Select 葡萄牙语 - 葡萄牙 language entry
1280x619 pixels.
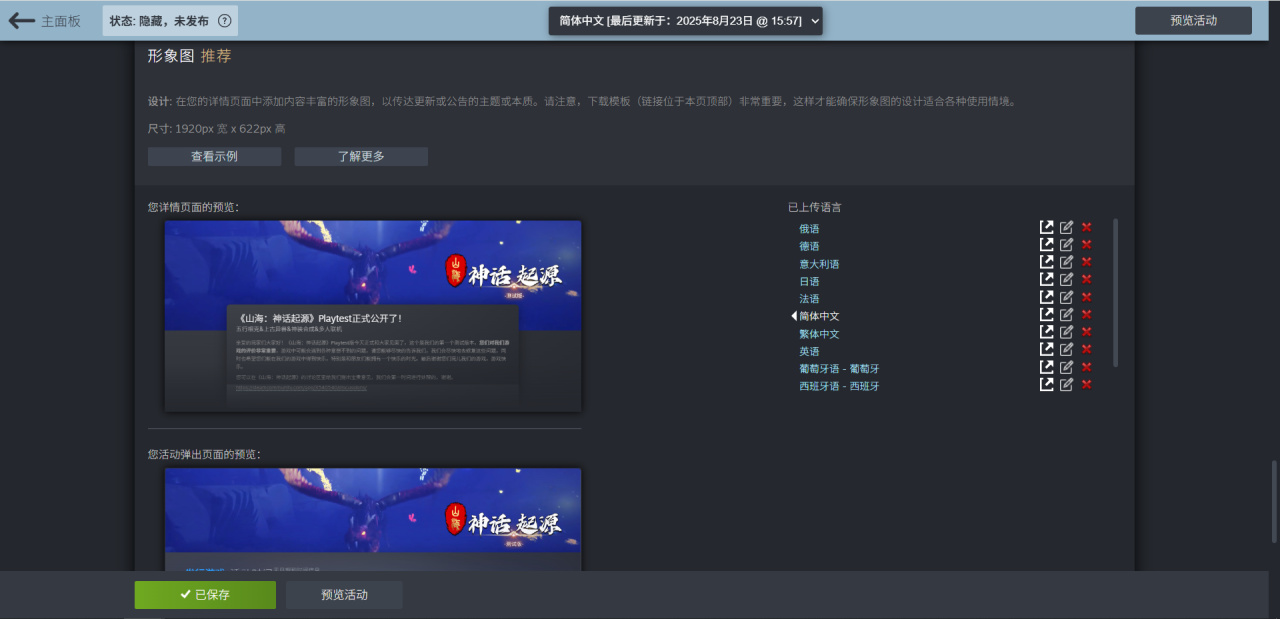(839, 369)
